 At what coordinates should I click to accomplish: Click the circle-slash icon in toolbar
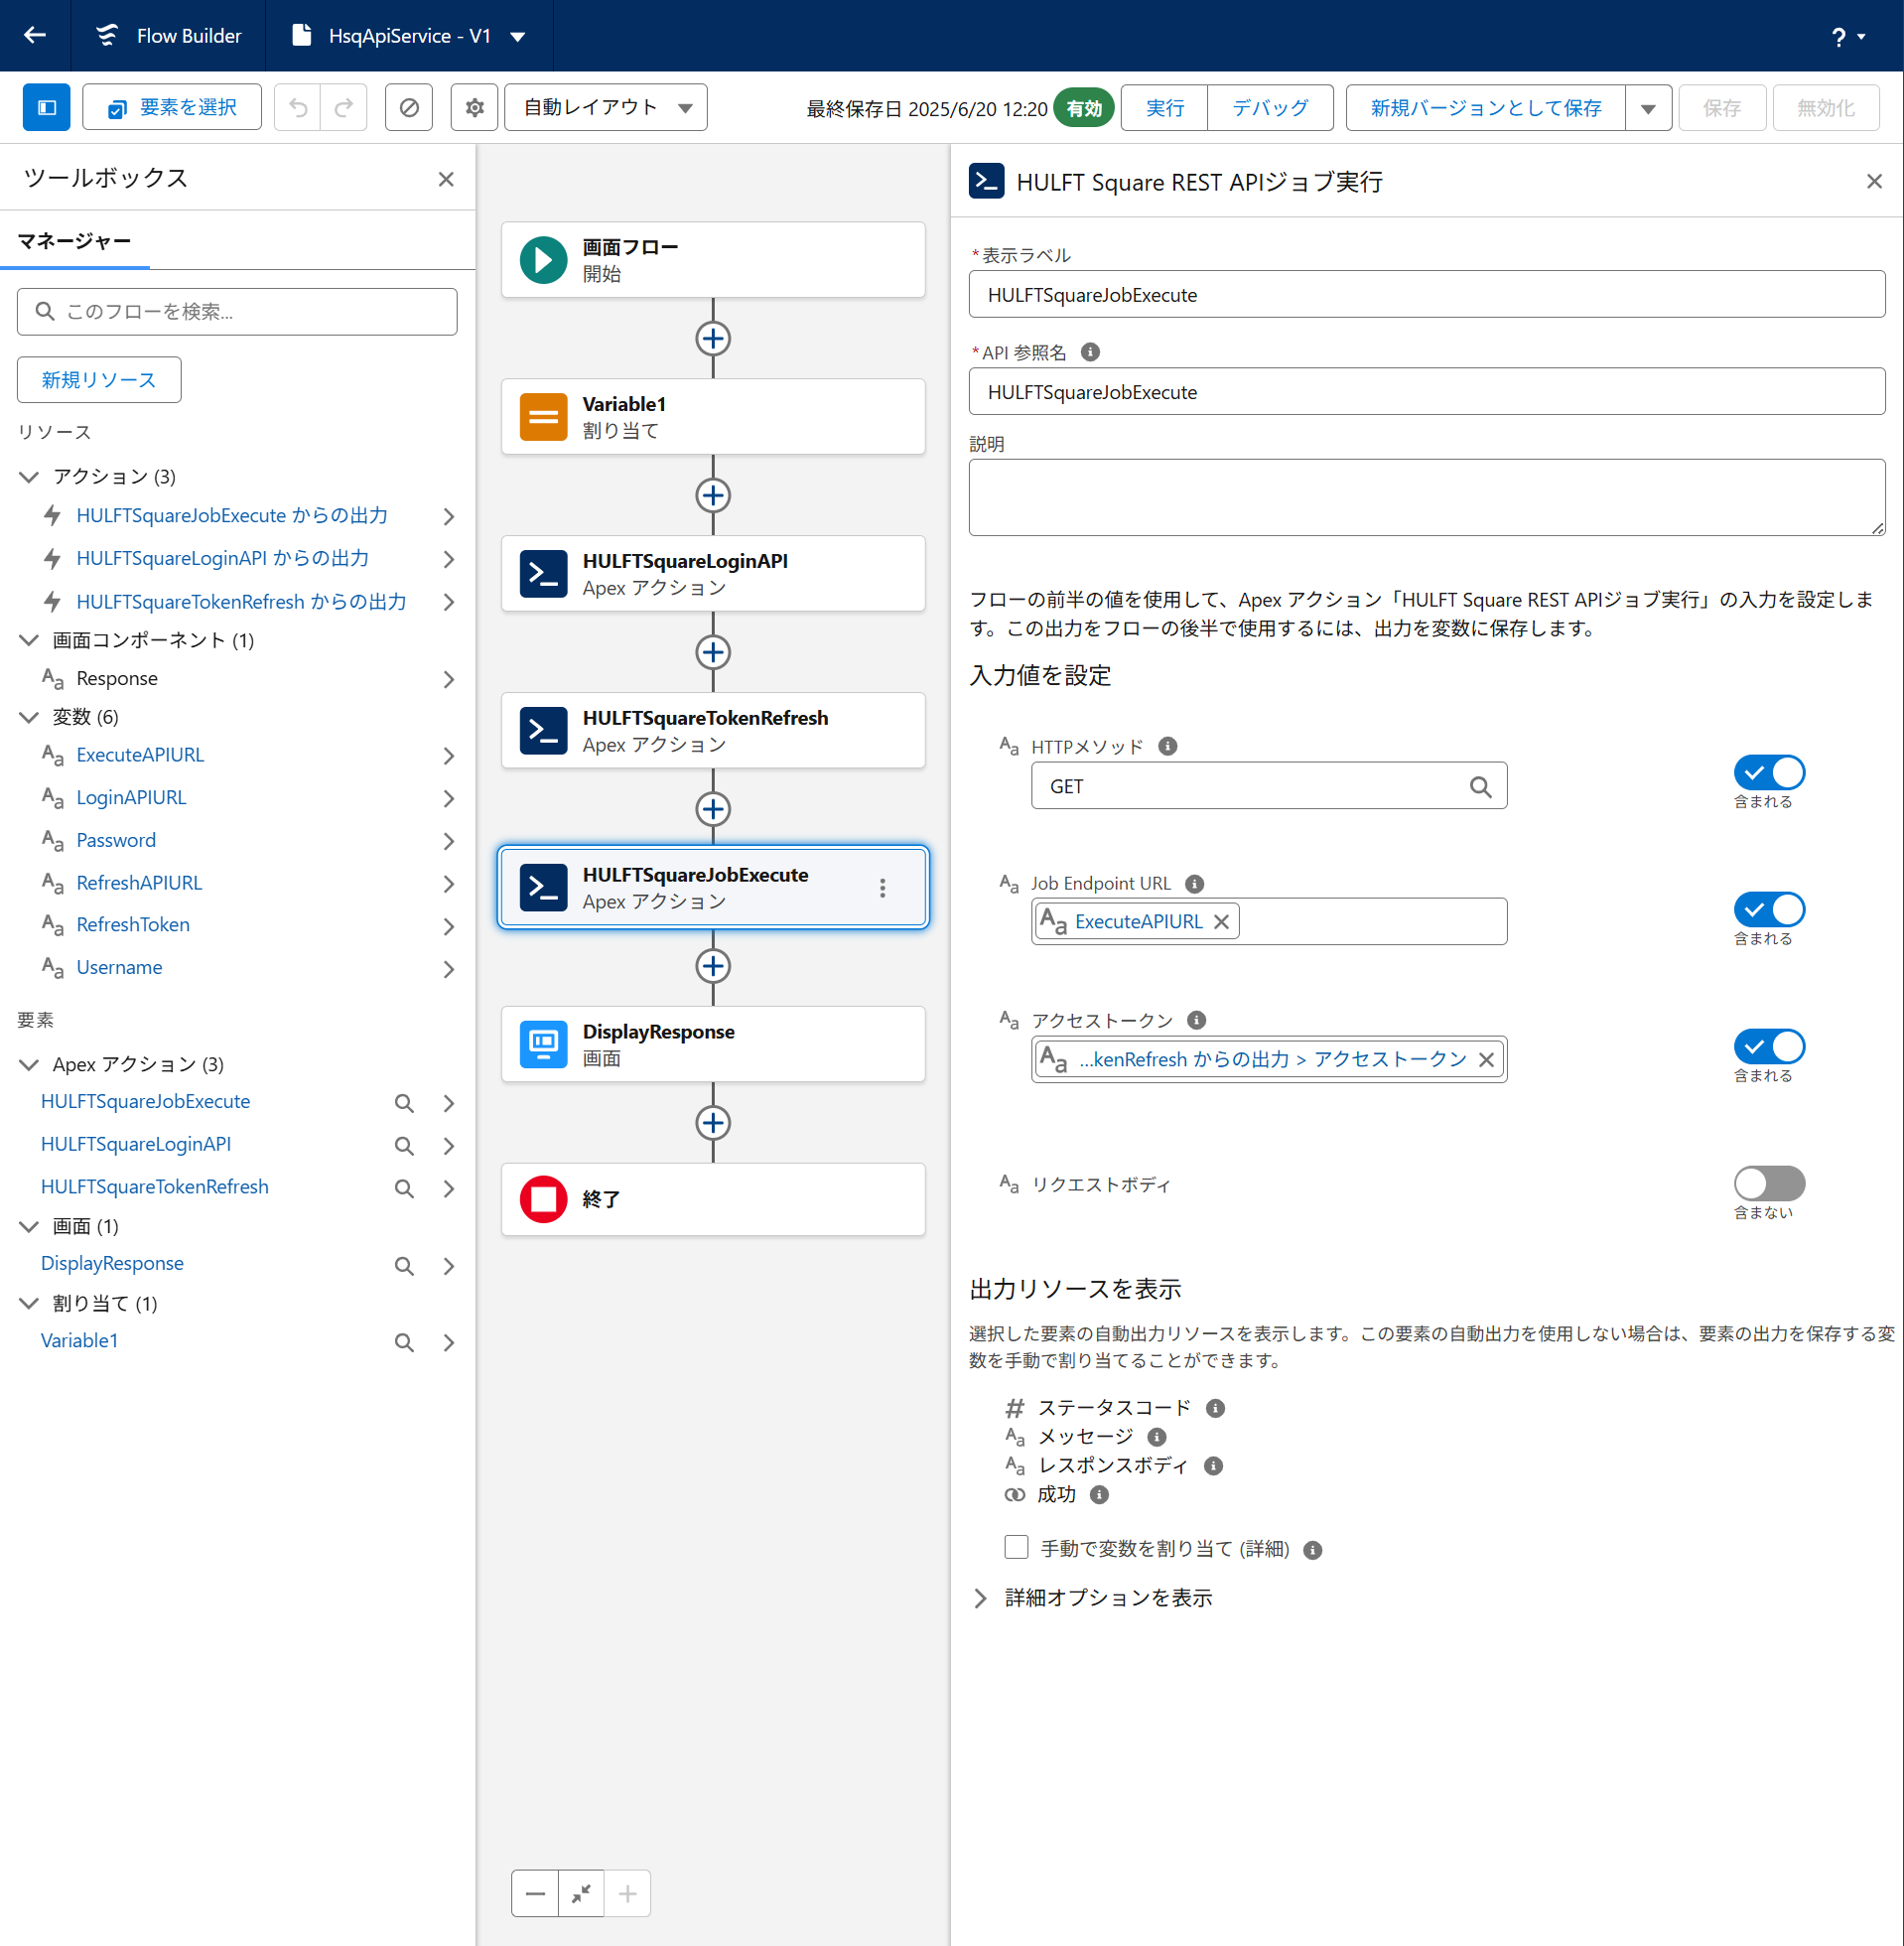(409, 107)
